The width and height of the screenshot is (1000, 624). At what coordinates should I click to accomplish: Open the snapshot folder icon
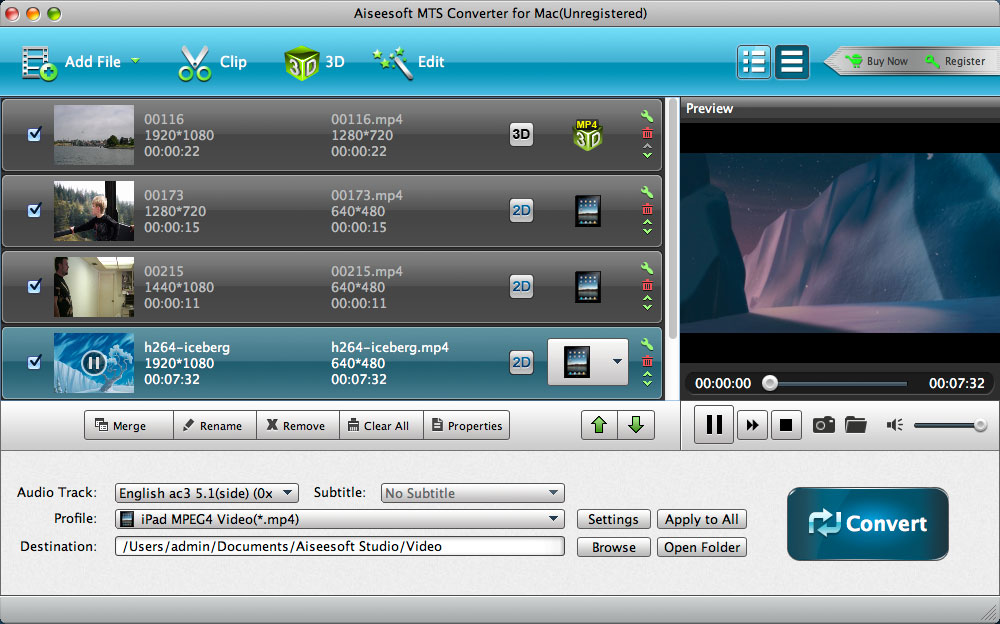(x=855, y=425)
